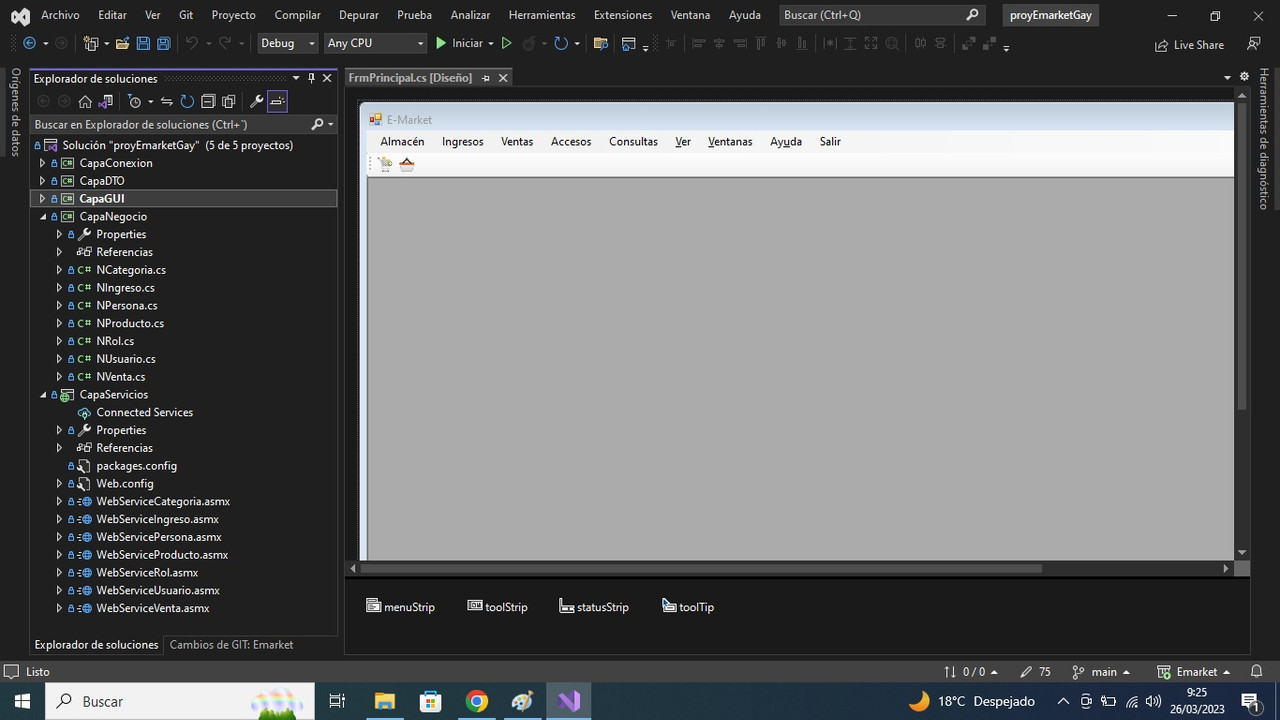
Task: Open Properties wrench icon in Solution Explorer
Action: [x=256, y=101]
